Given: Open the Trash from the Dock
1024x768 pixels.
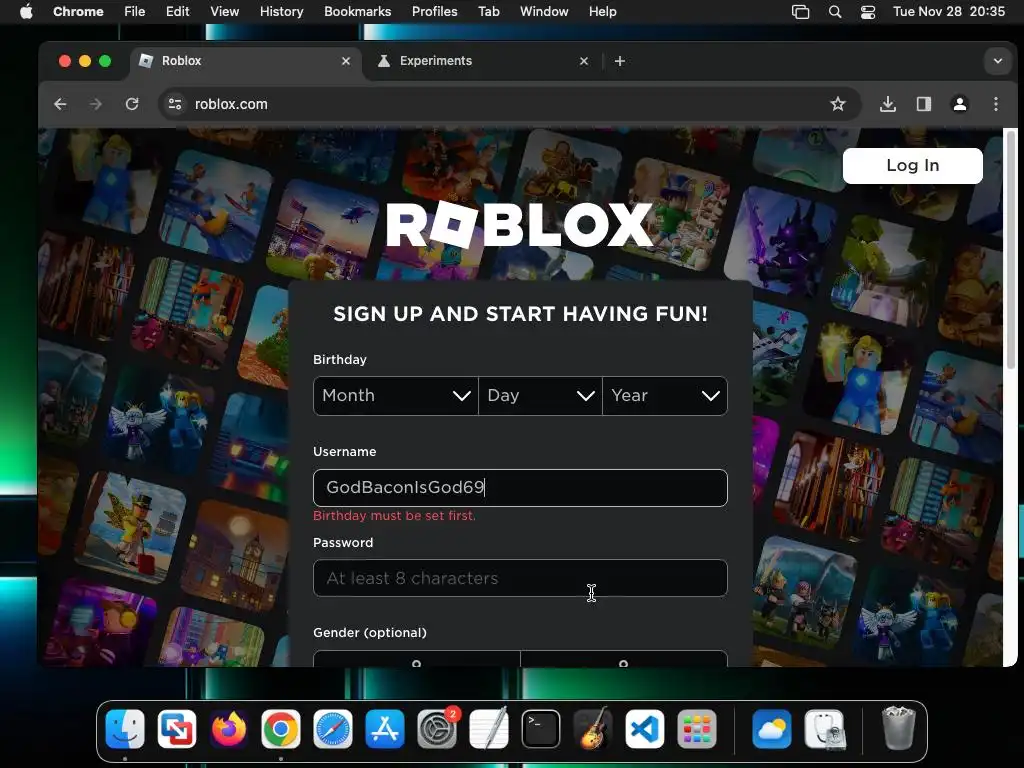Looking at the screenshot, I should (898, 729).
